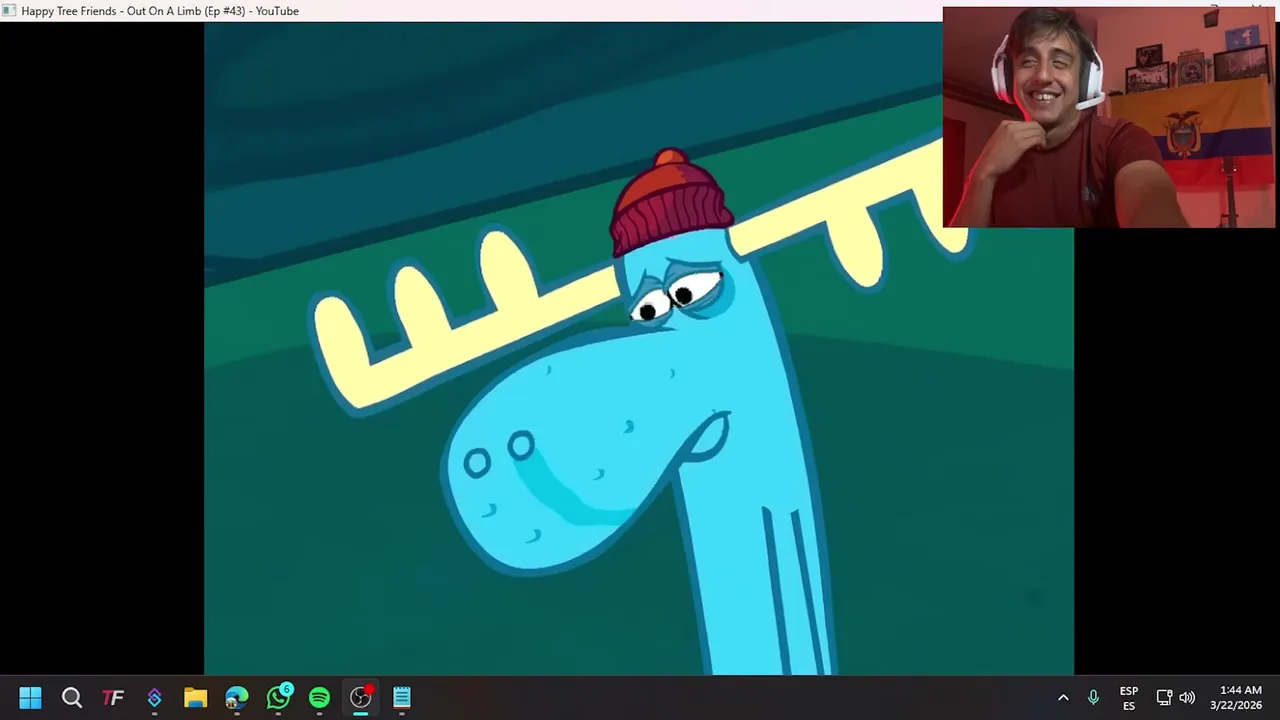
Task: Open File Explorer from taskbar
Action: pyautogui.click(x=195, y=697)
